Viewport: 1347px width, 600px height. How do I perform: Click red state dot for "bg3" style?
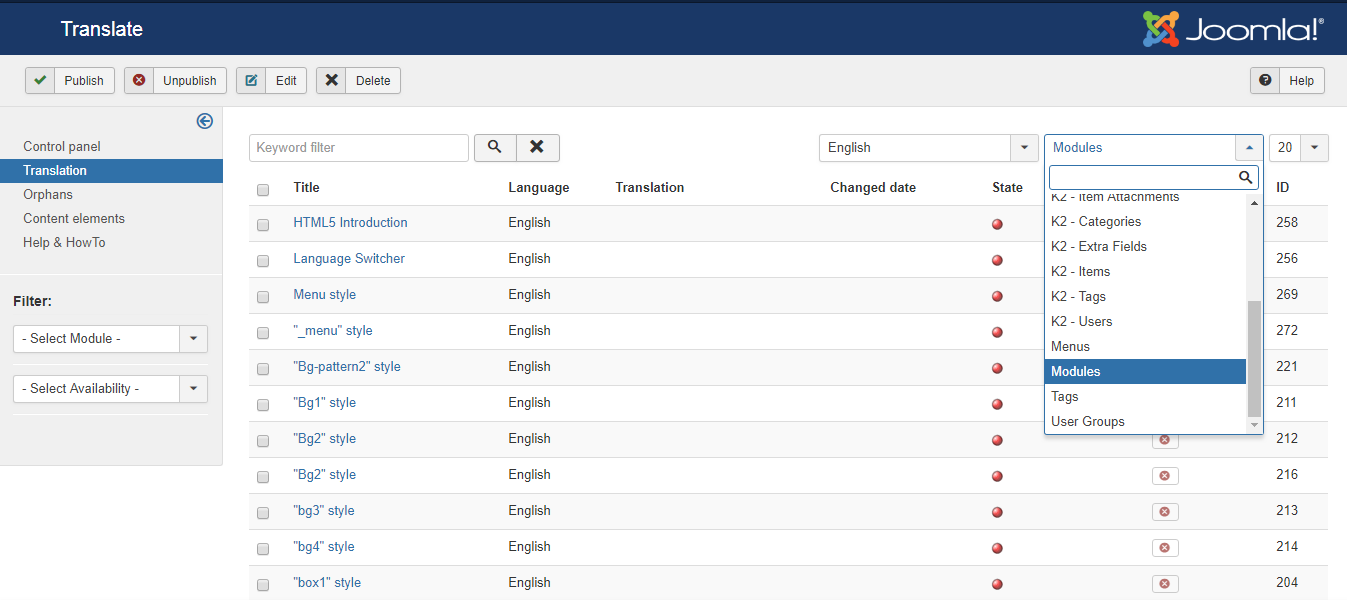pyautogui.click(x=997, y=512)
